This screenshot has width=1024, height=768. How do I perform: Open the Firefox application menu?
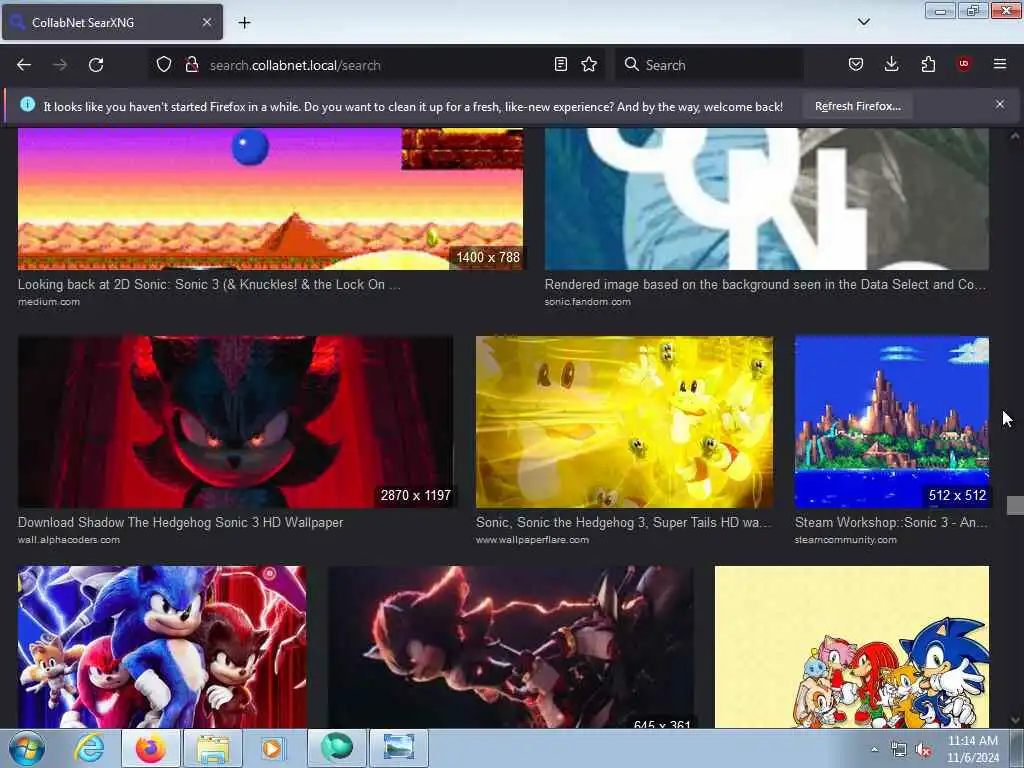(x=1000, y=64)
